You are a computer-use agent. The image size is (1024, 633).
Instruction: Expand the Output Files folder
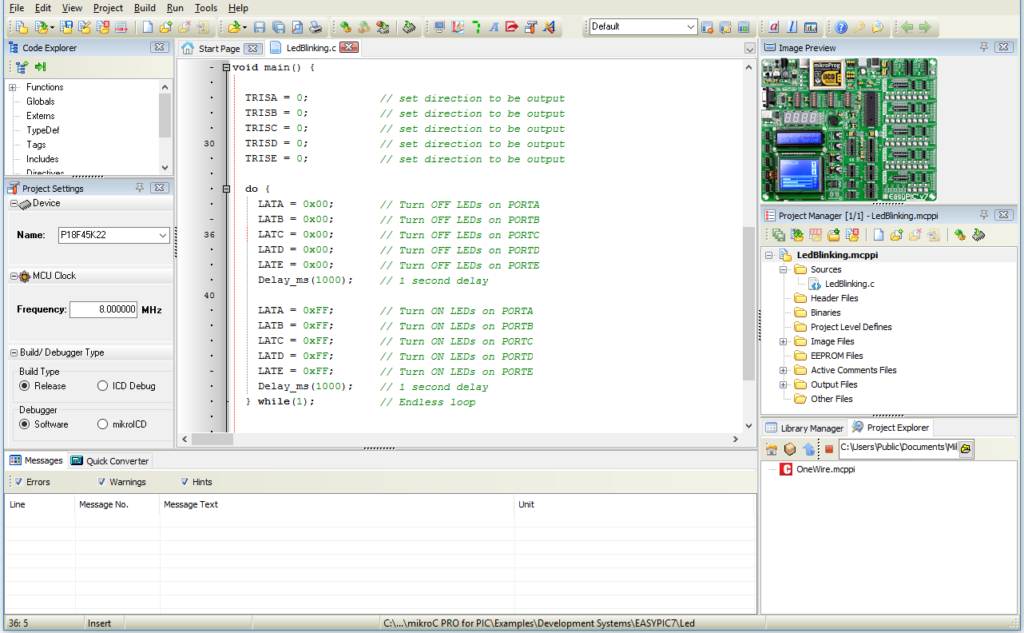coord(783,385)
